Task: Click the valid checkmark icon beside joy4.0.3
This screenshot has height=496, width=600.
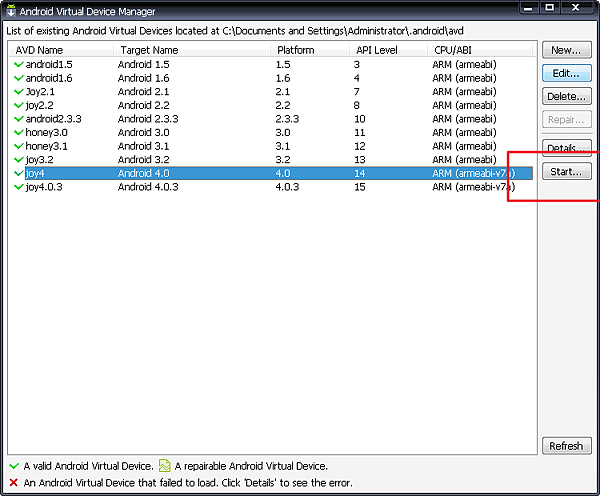Action: coord(18,187)
